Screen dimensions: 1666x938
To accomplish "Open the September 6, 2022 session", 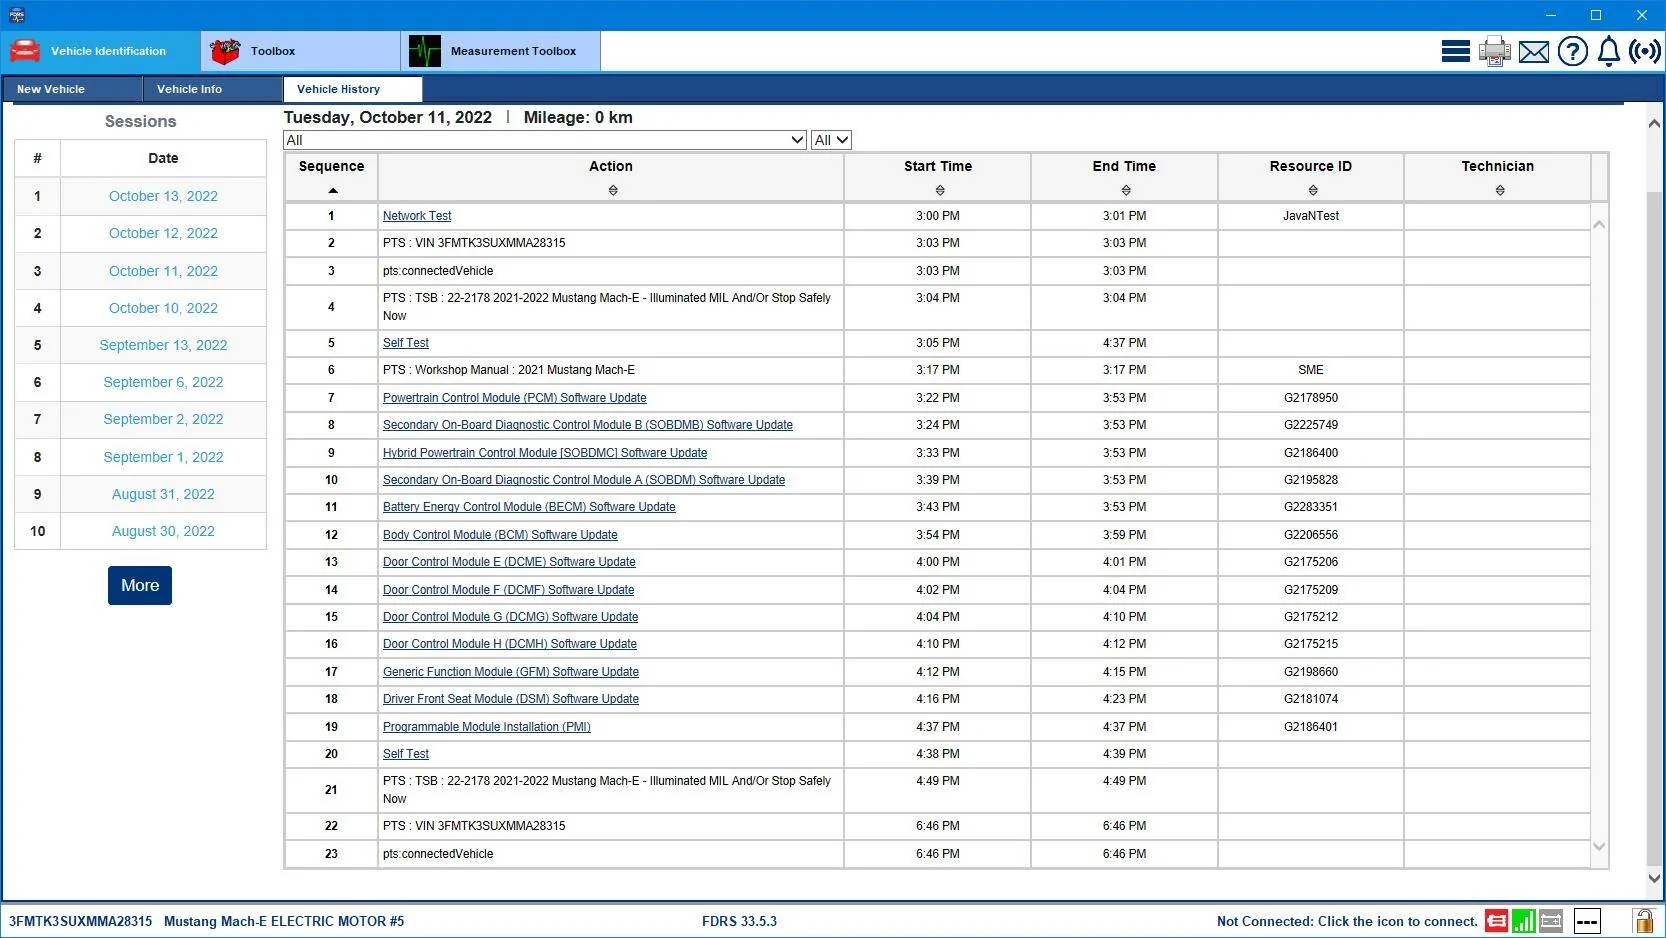I will pos(163,382).
